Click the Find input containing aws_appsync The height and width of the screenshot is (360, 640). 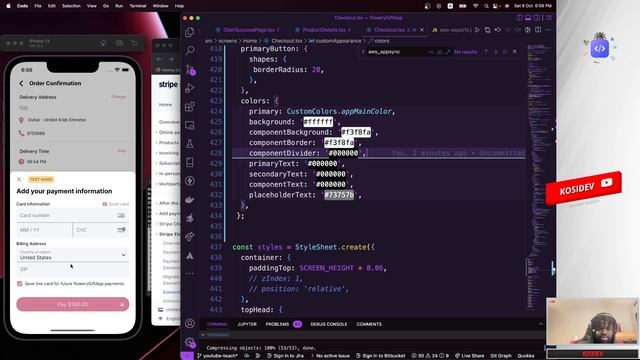[397, 52]
